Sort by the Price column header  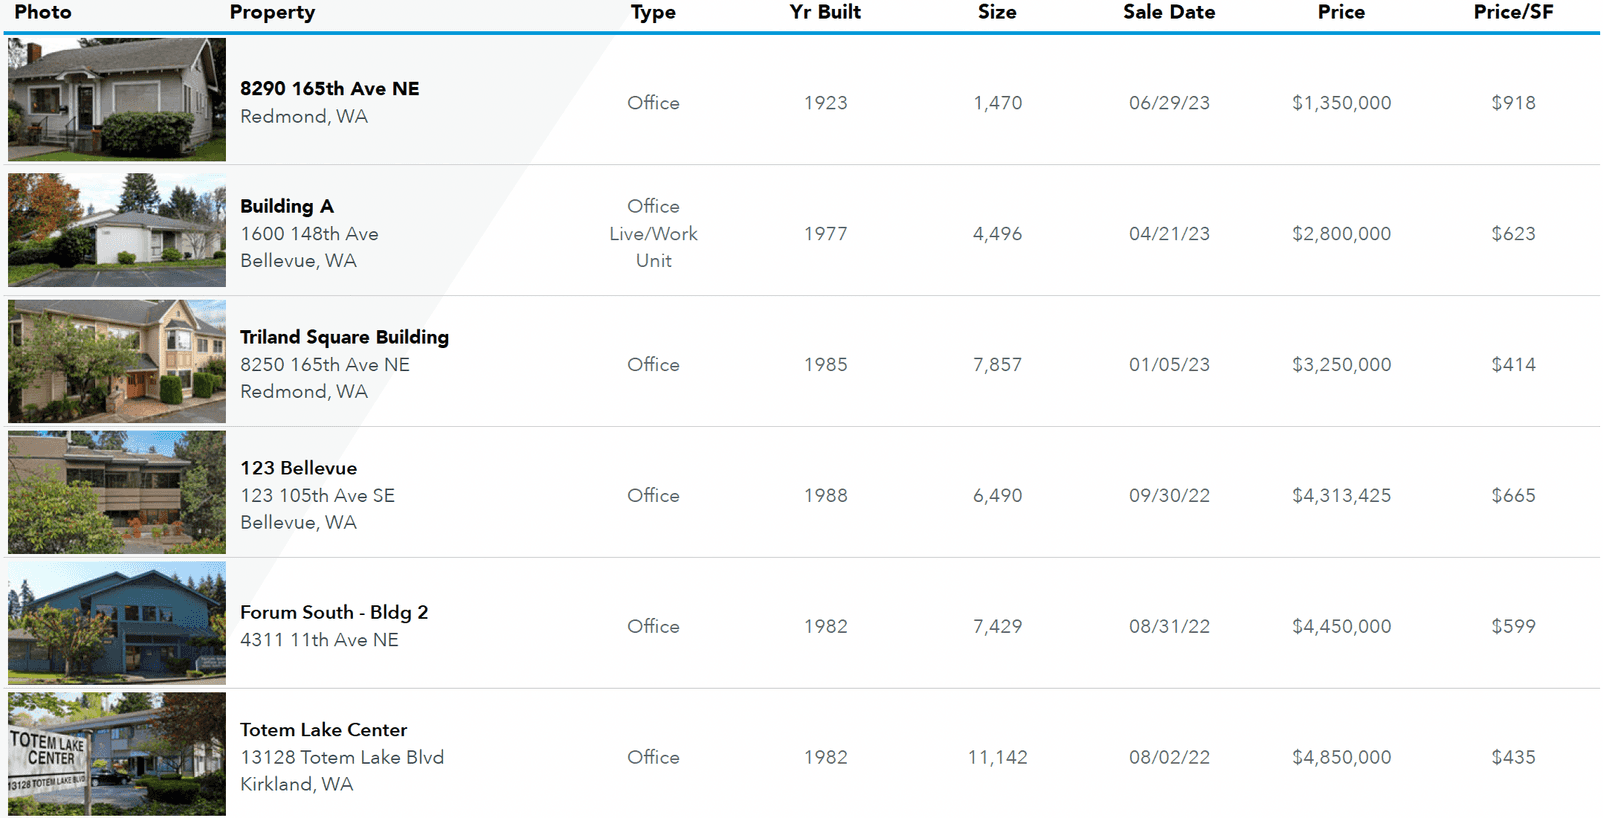pyautogui.click(x=1341, y=12)
